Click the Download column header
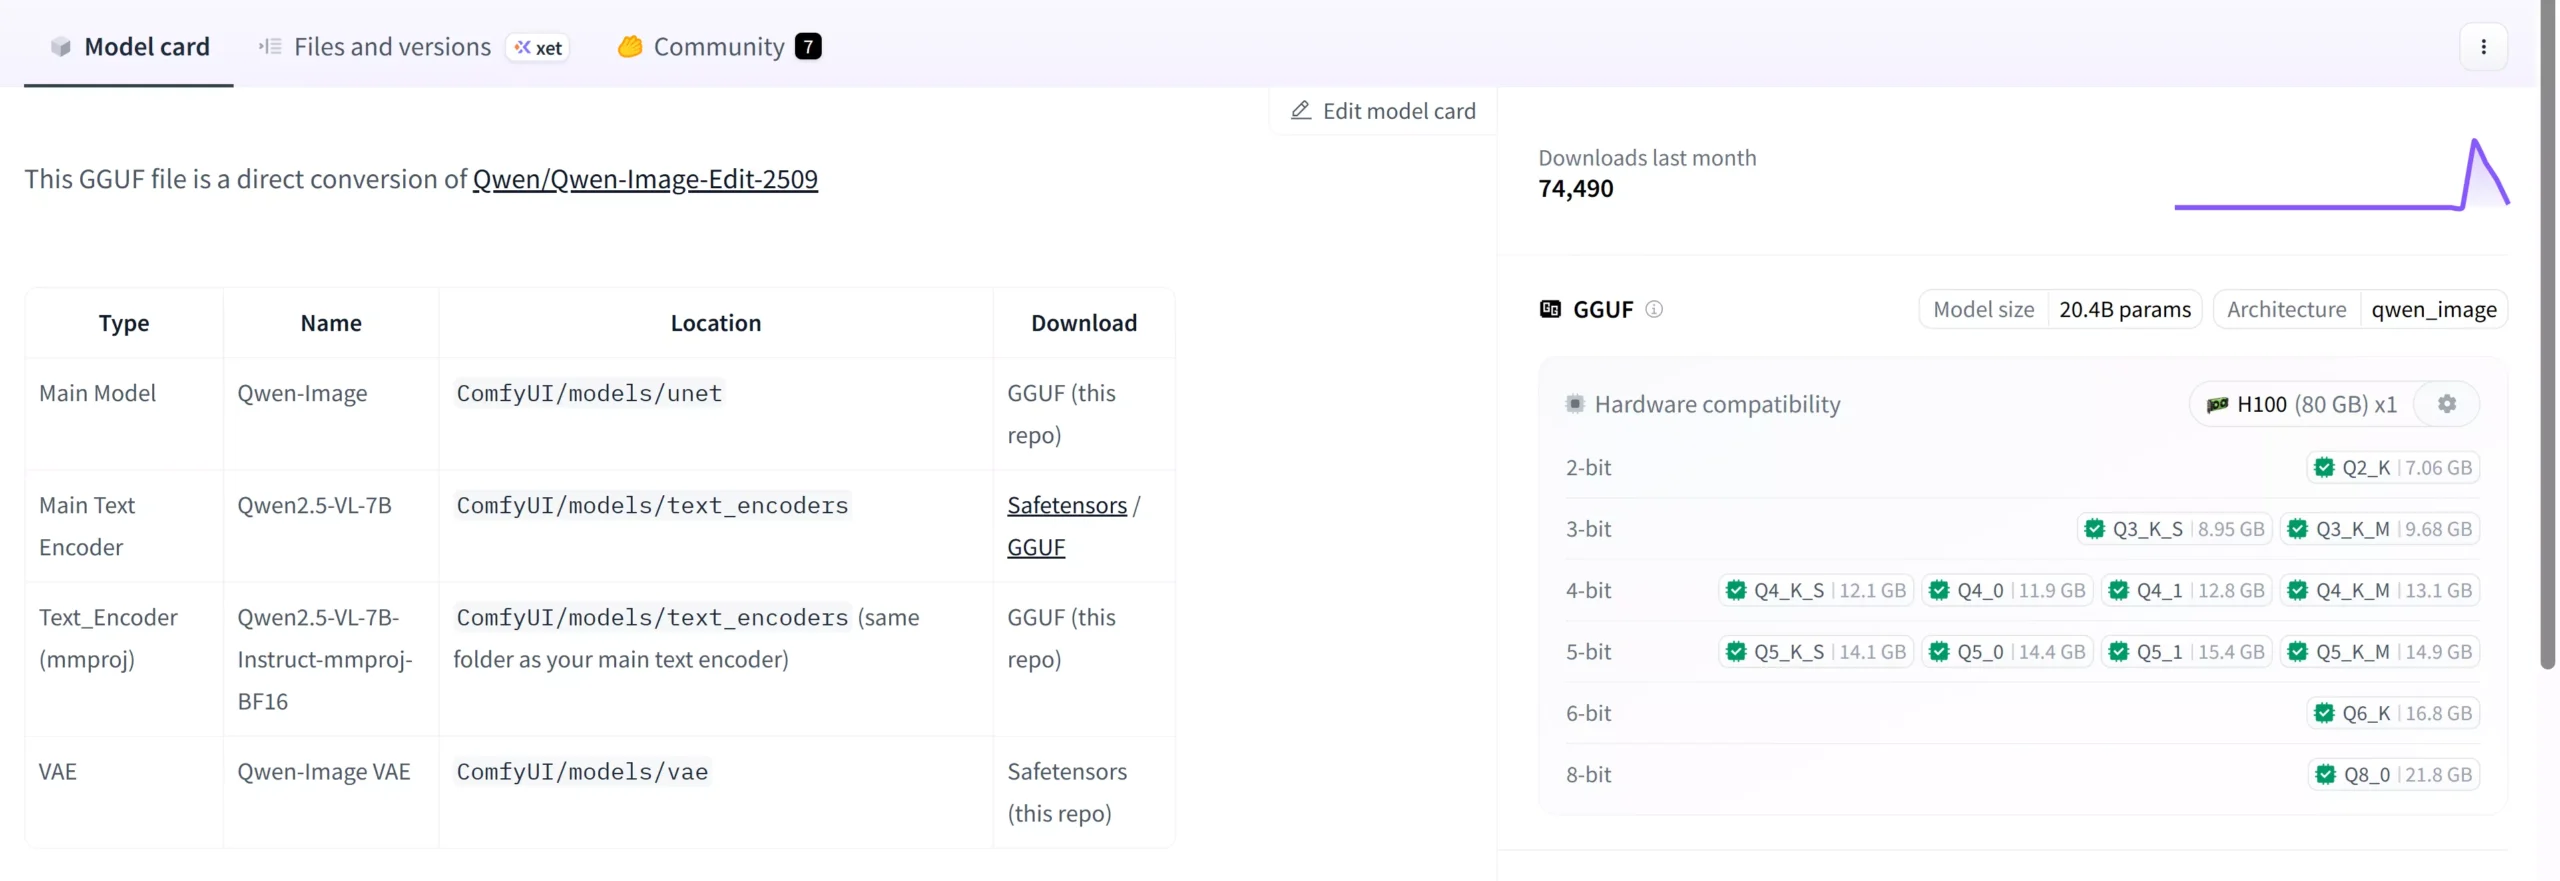The height and width of the screenshot is (881, 2560). pos(1084,323)
